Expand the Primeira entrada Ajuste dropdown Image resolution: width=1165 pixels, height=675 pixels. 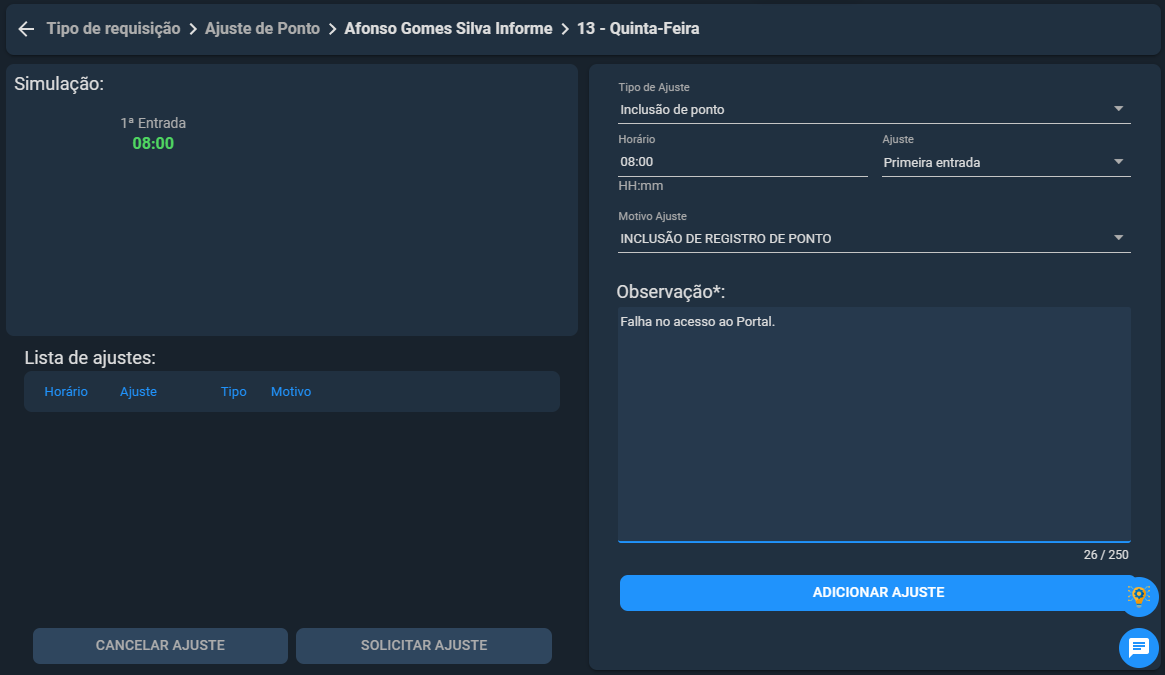(x=1006, y=162)
